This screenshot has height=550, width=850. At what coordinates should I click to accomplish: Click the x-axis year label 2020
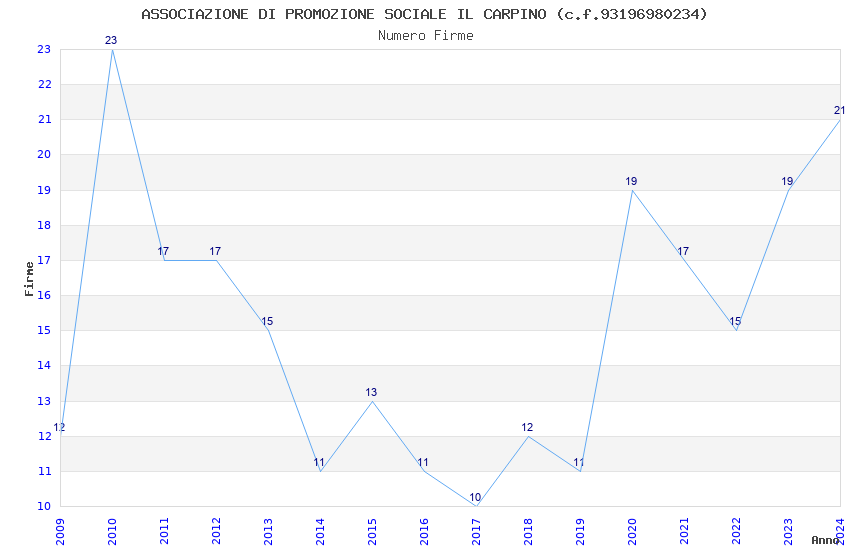click(x=633, y=532)
